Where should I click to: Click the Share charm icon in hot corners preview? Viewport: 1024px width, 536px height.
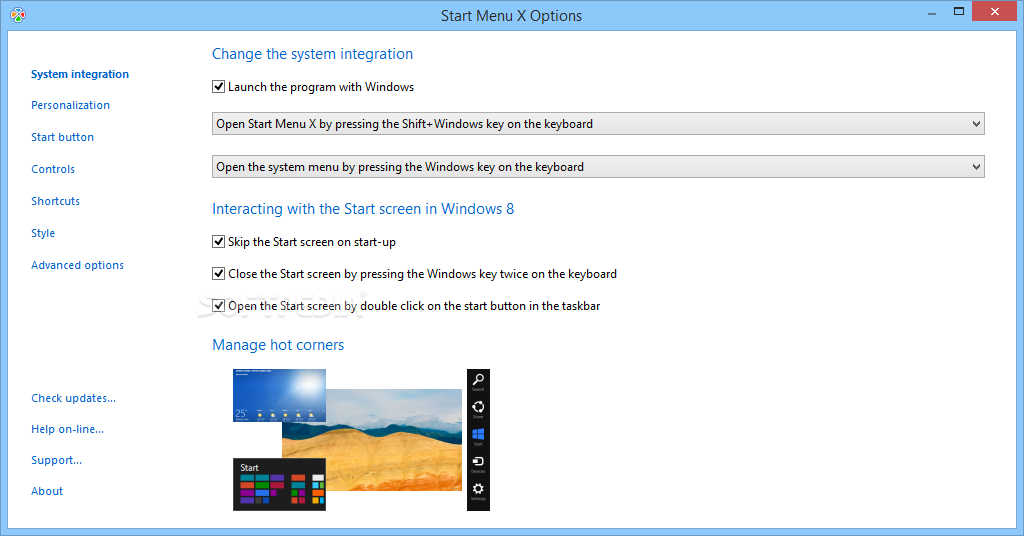(478, 409)
